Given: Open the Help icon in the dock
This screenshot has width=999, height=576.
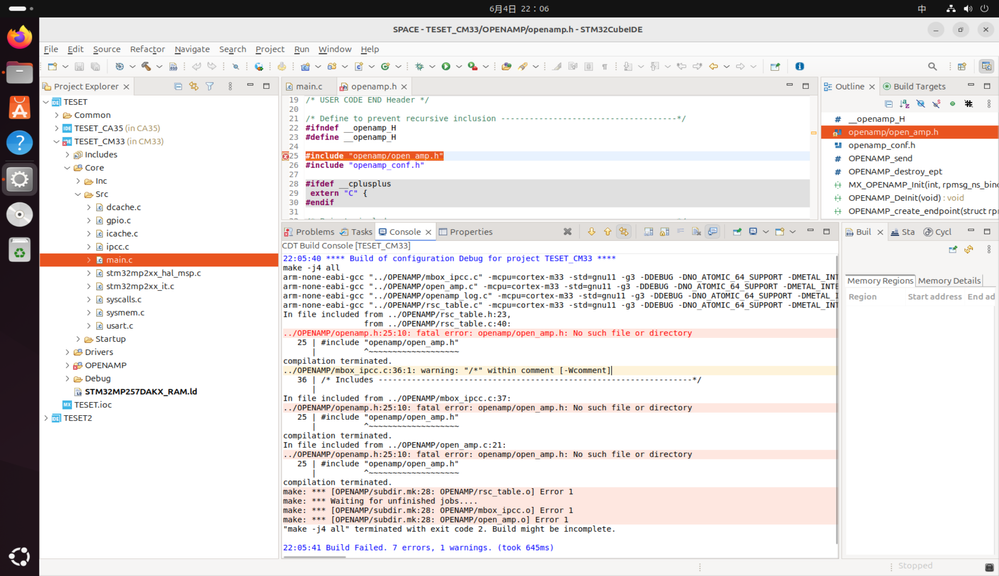Looking at the screenshot, I should [x=19, y=143].
